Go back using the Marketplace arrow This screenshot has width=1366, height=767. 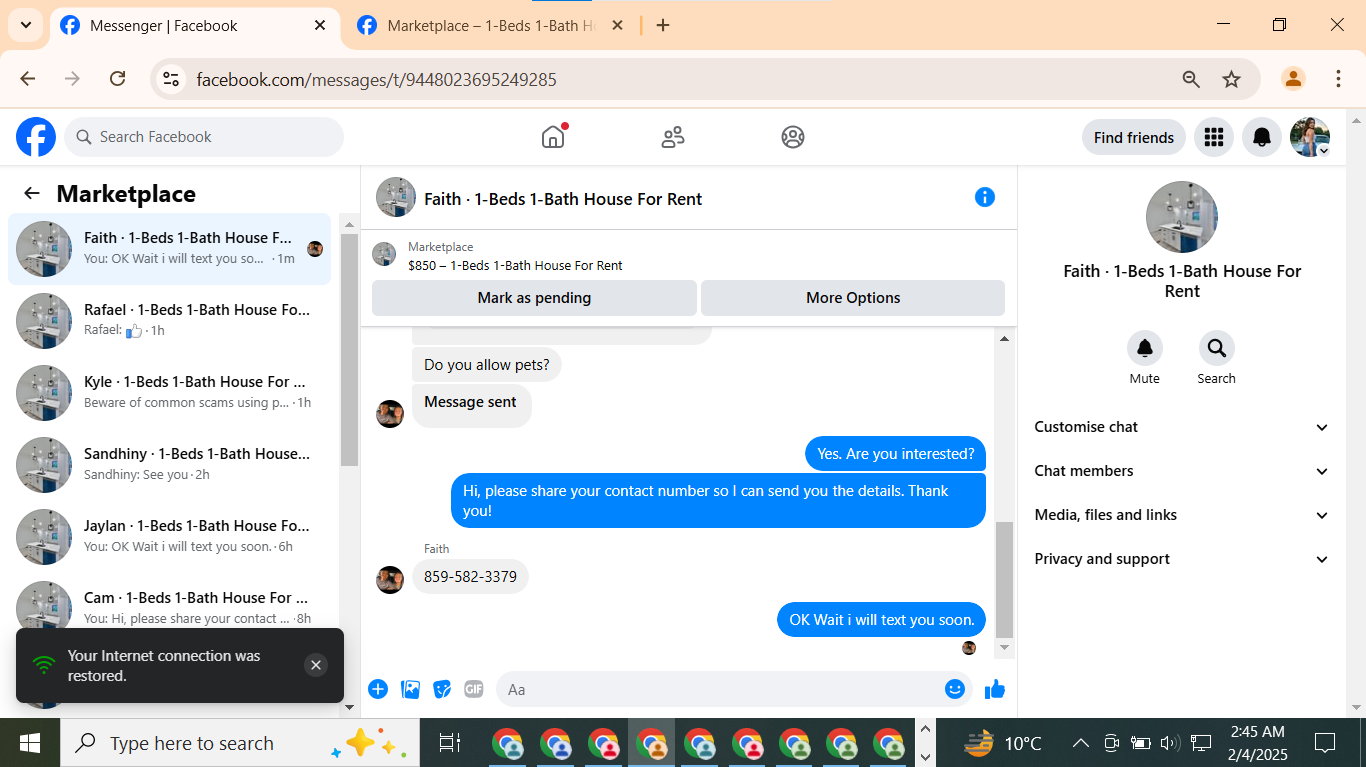[32, 194]
